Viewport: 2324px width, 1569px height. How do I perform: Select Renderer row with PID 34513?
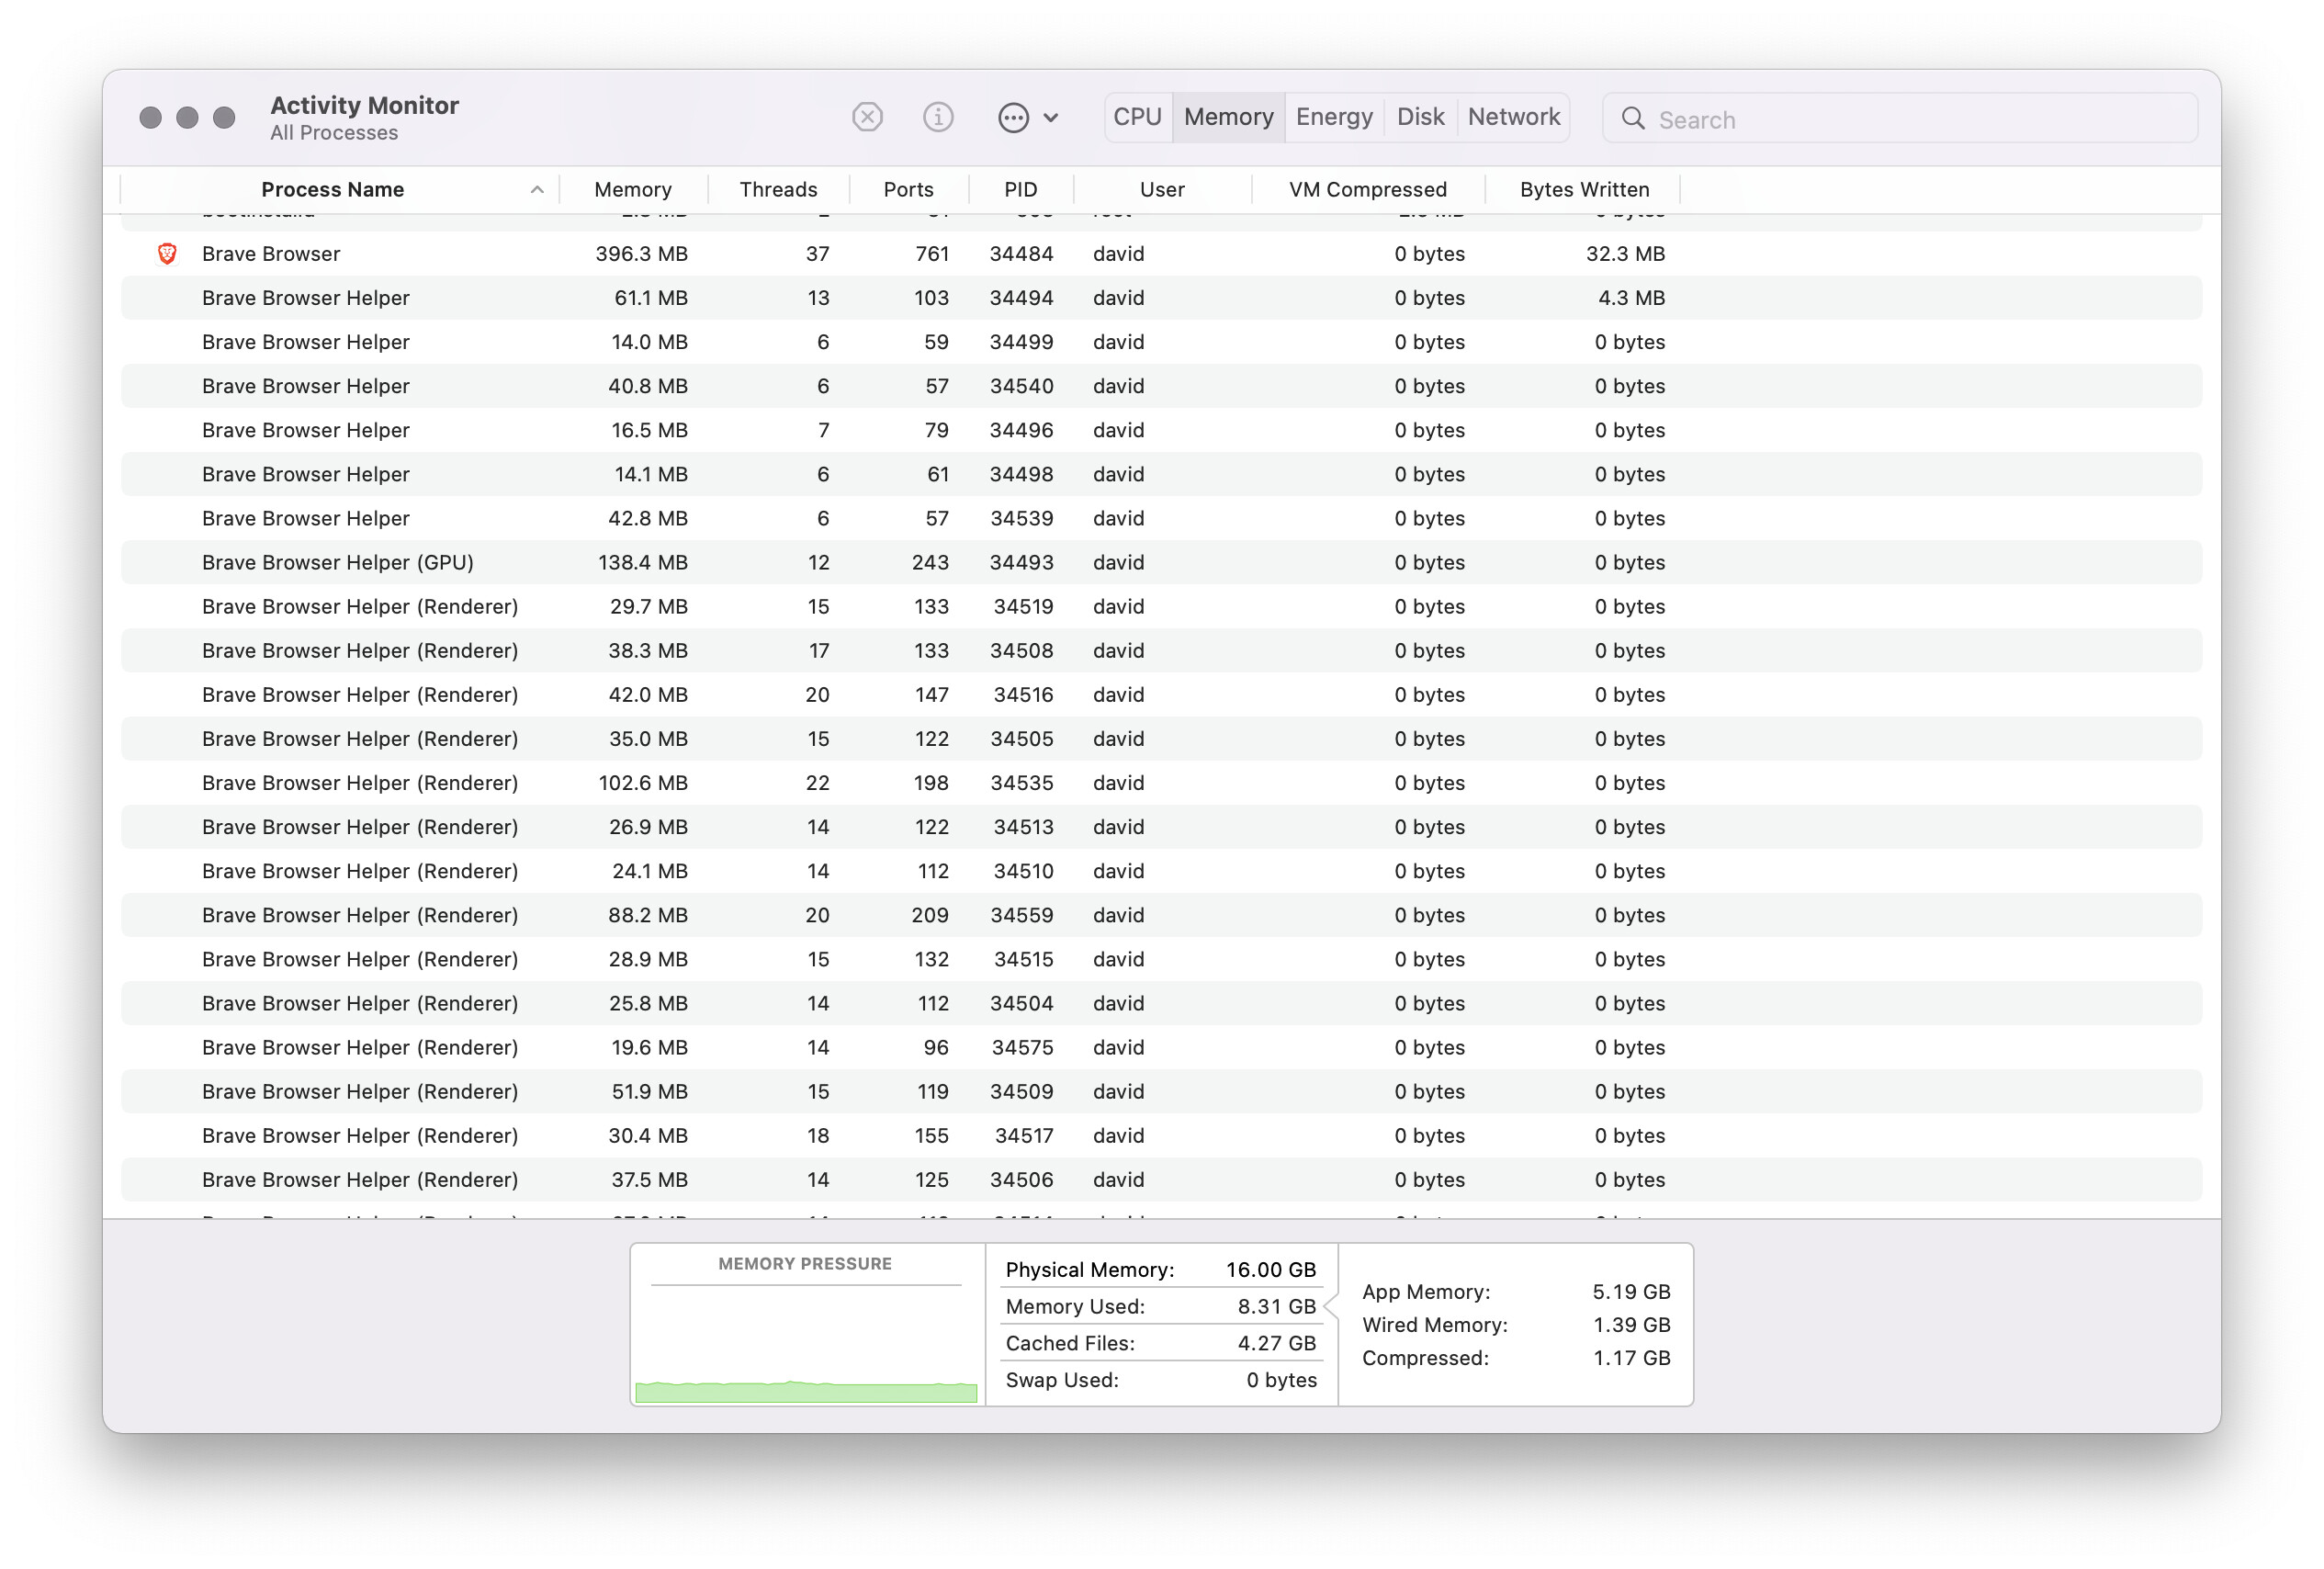click(x=1161, y=827)
